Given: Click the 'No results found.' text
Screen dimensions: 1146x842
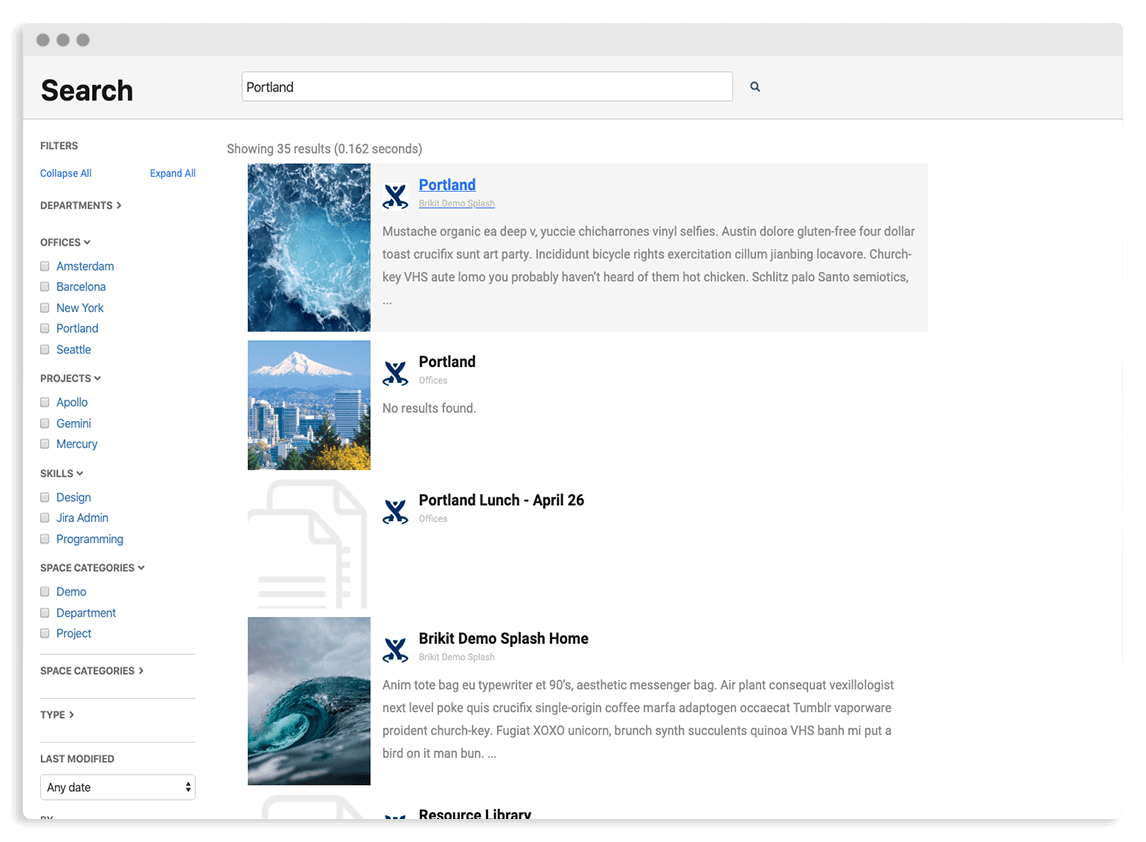Looking at the screenshot, I should pyautogui.click(x=429, y=408).
